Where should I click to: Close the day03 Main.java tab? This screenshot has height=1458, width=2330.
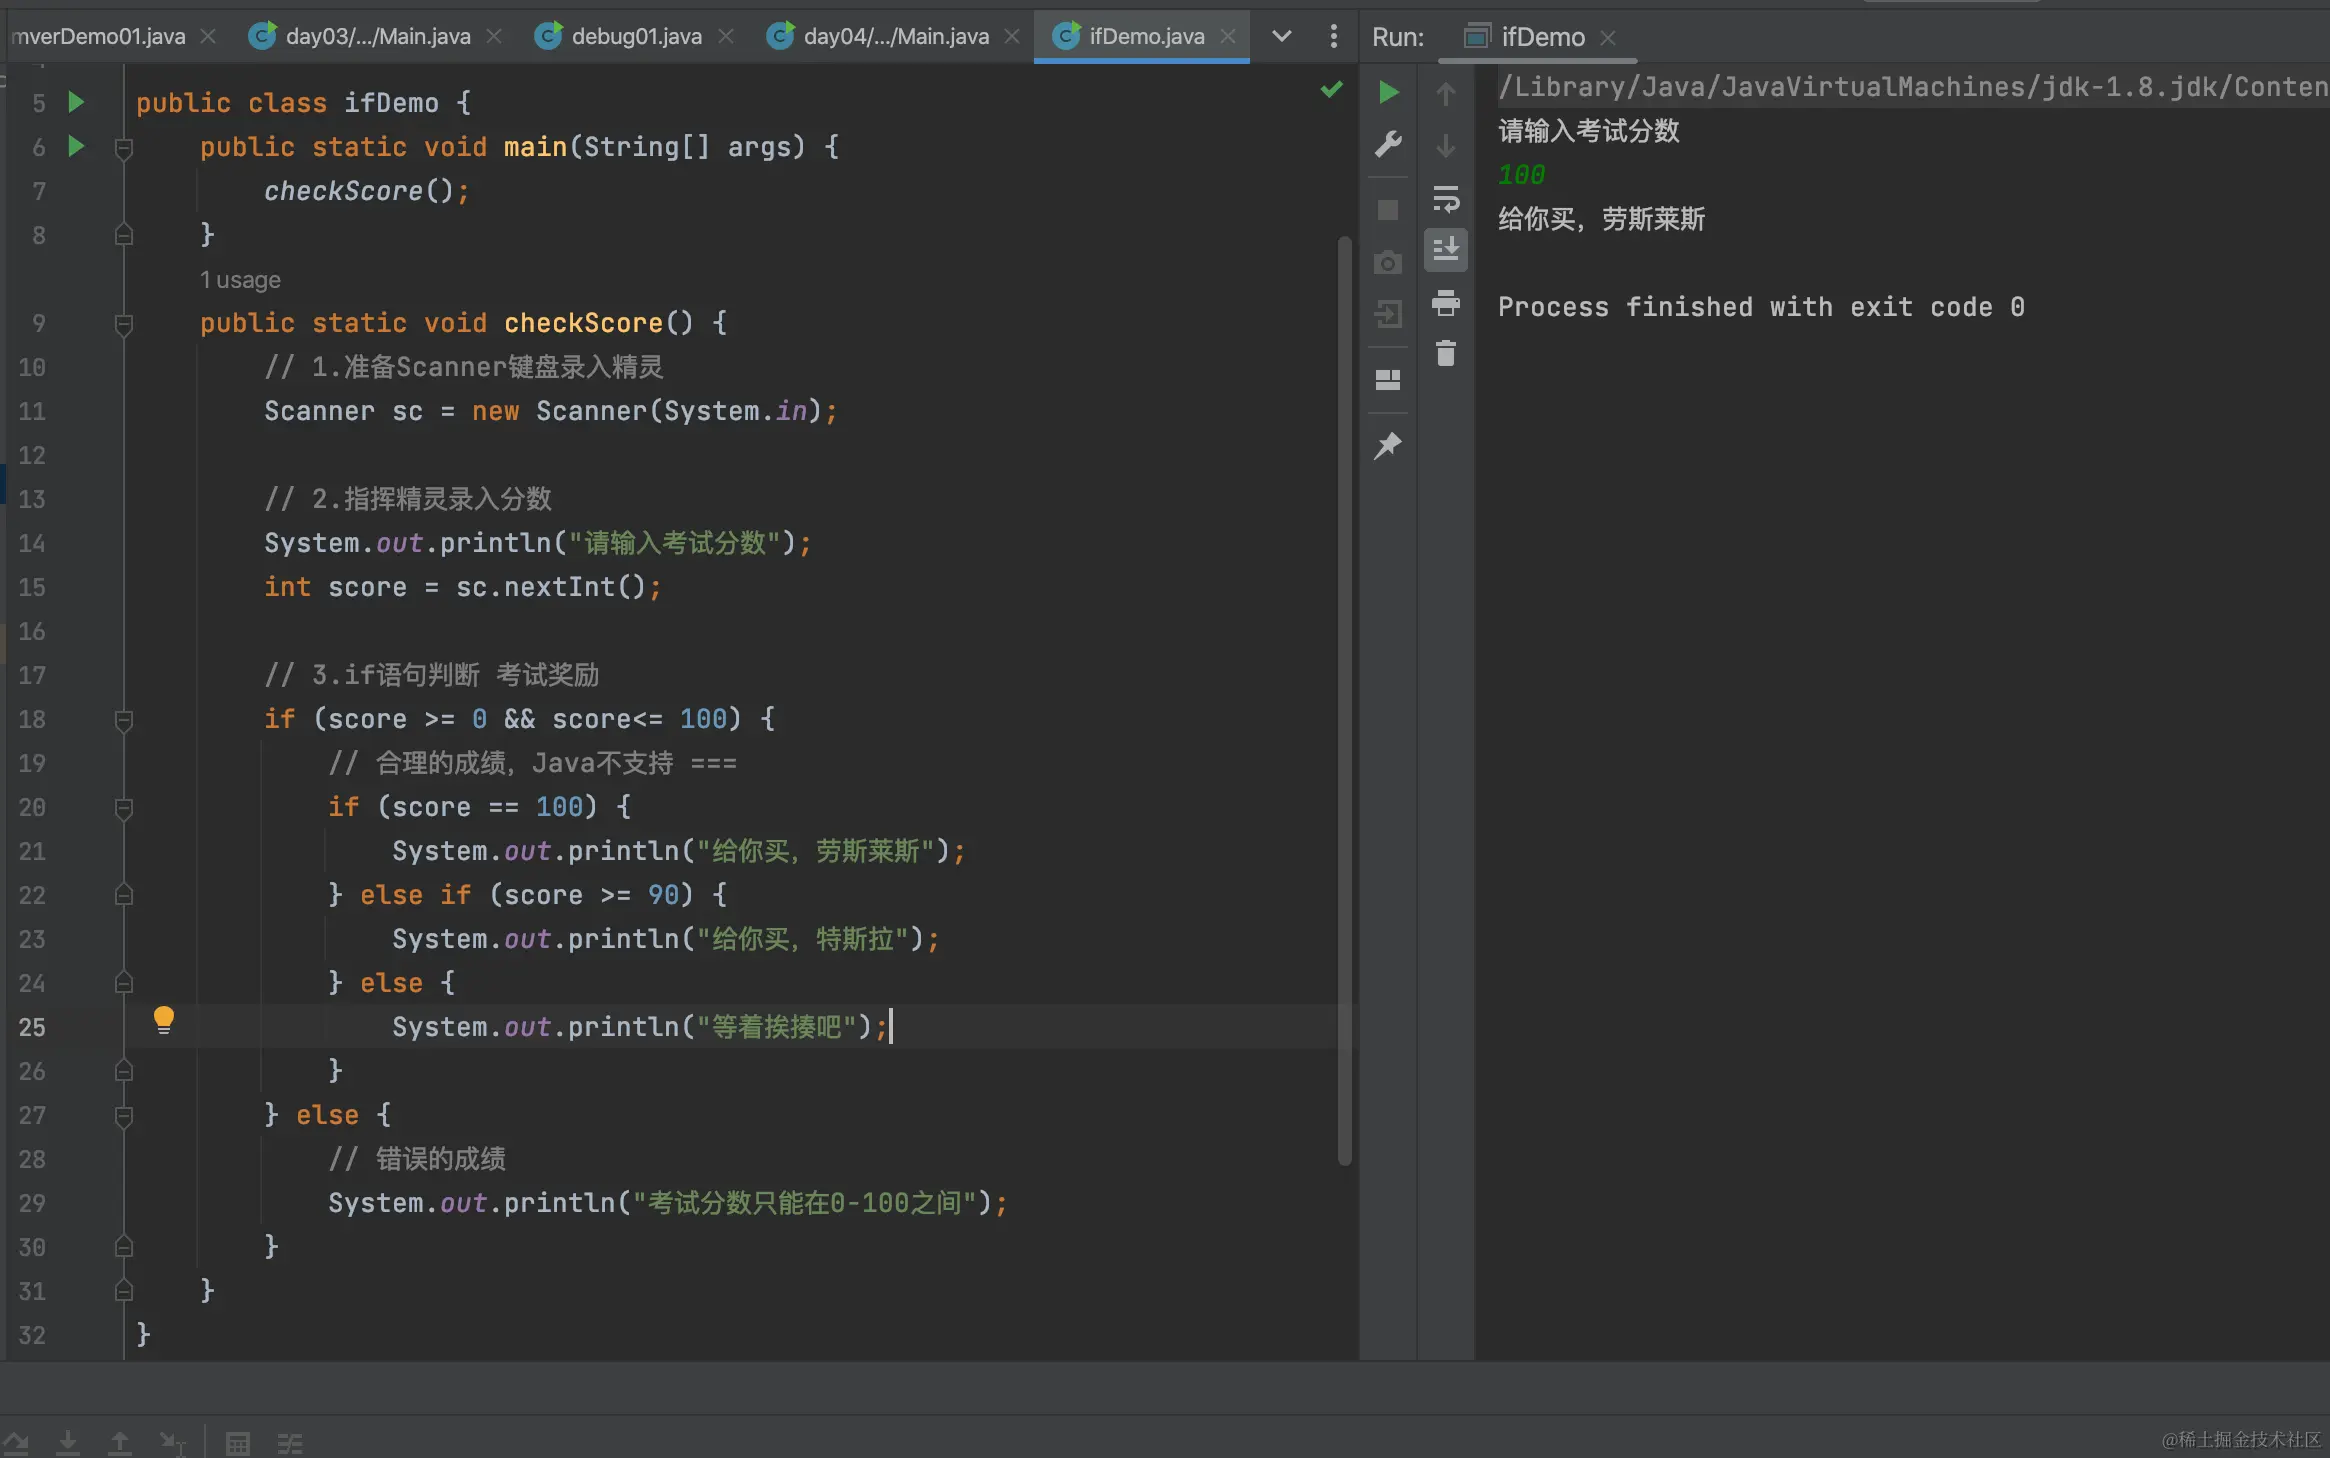pyautogui.click(x=494, y=37)
